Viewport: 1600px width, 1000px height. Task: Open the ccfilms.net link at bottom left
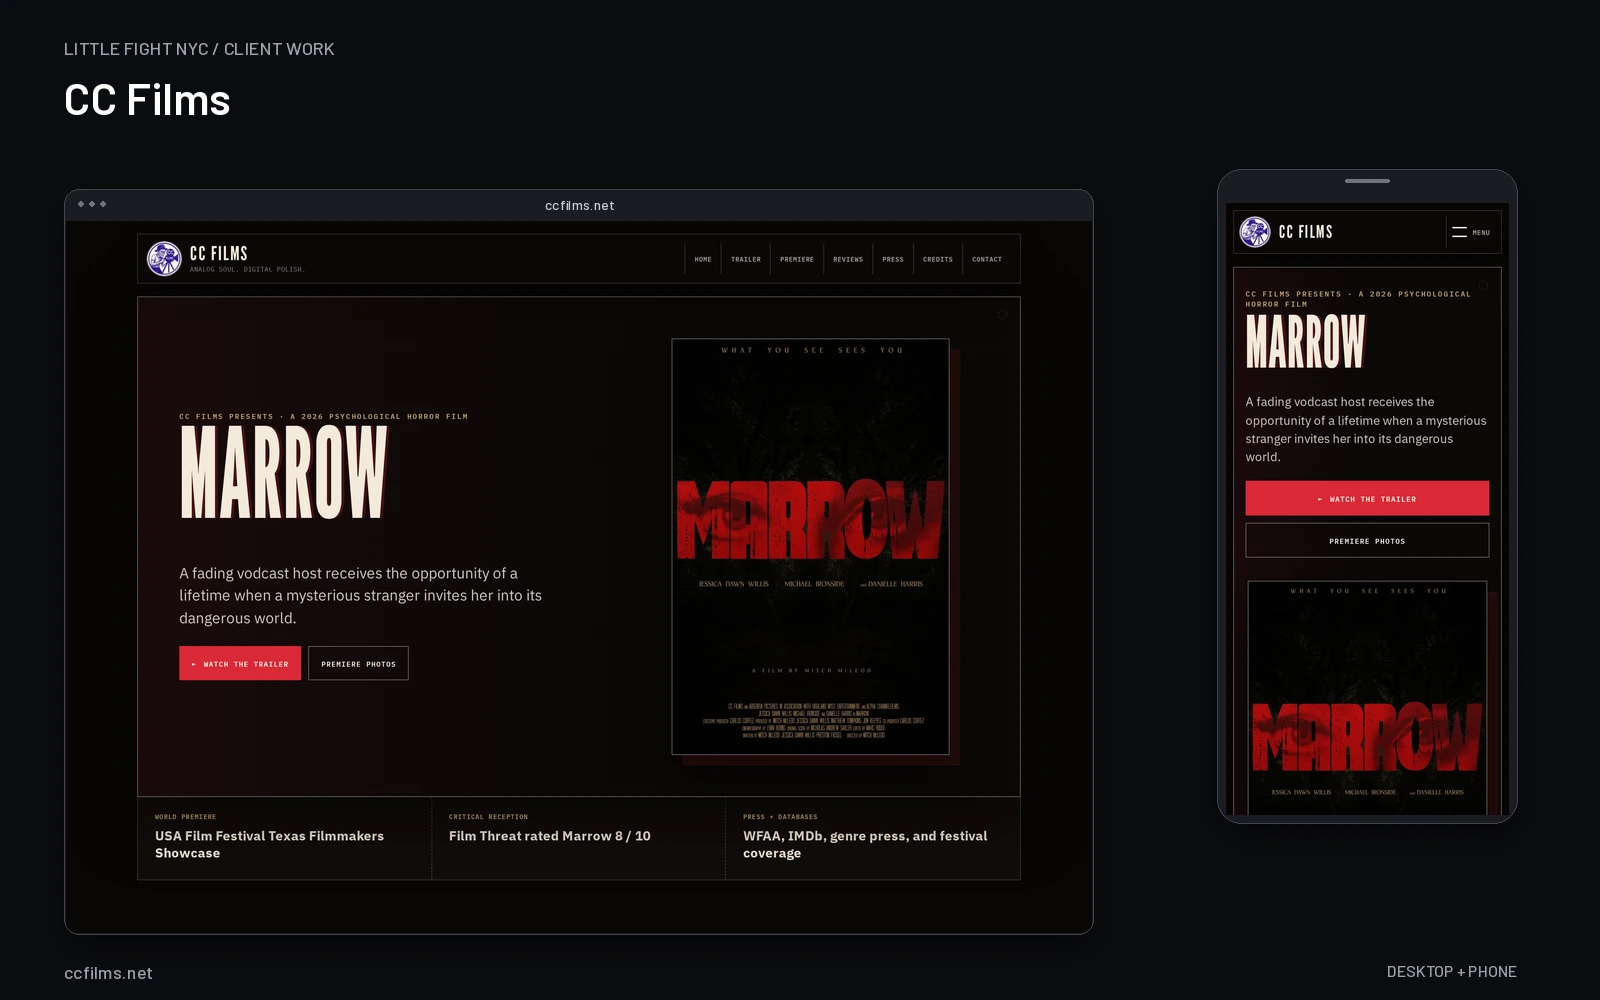108,973
